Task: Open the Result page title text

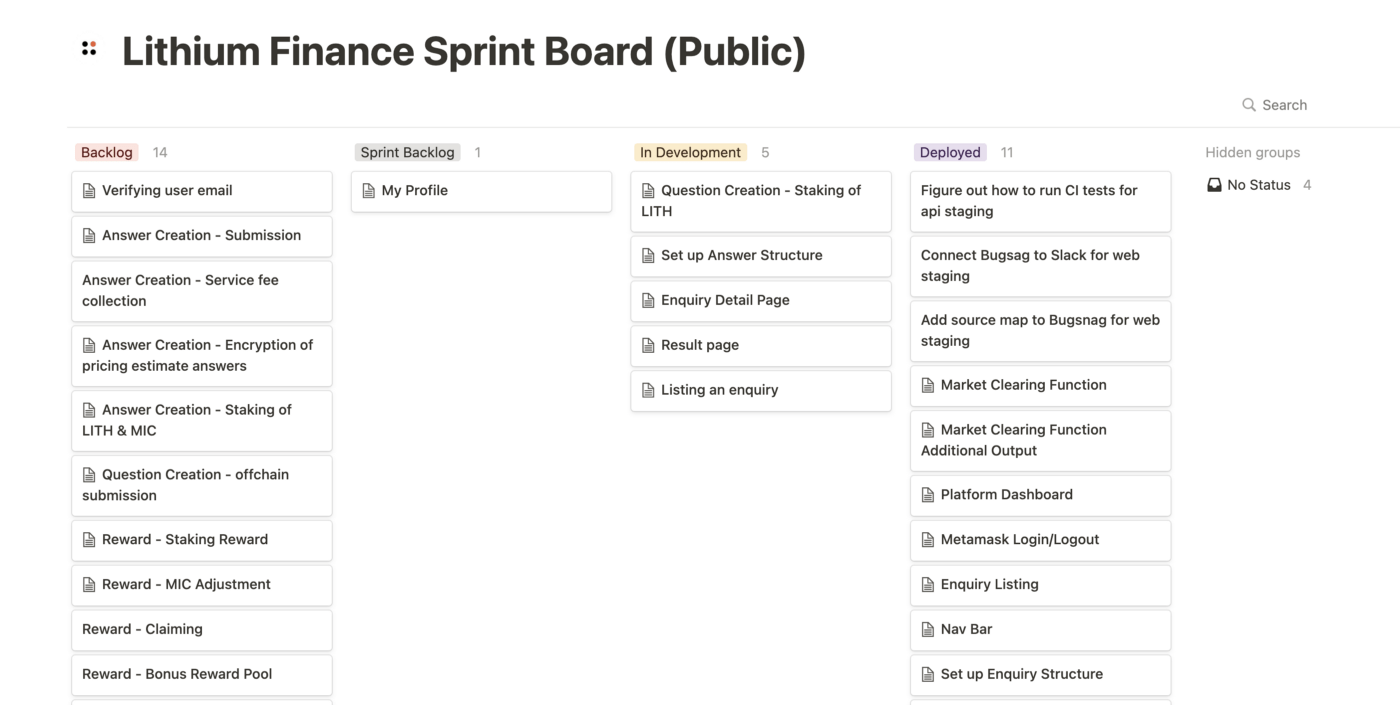Action: coord(700,345)
